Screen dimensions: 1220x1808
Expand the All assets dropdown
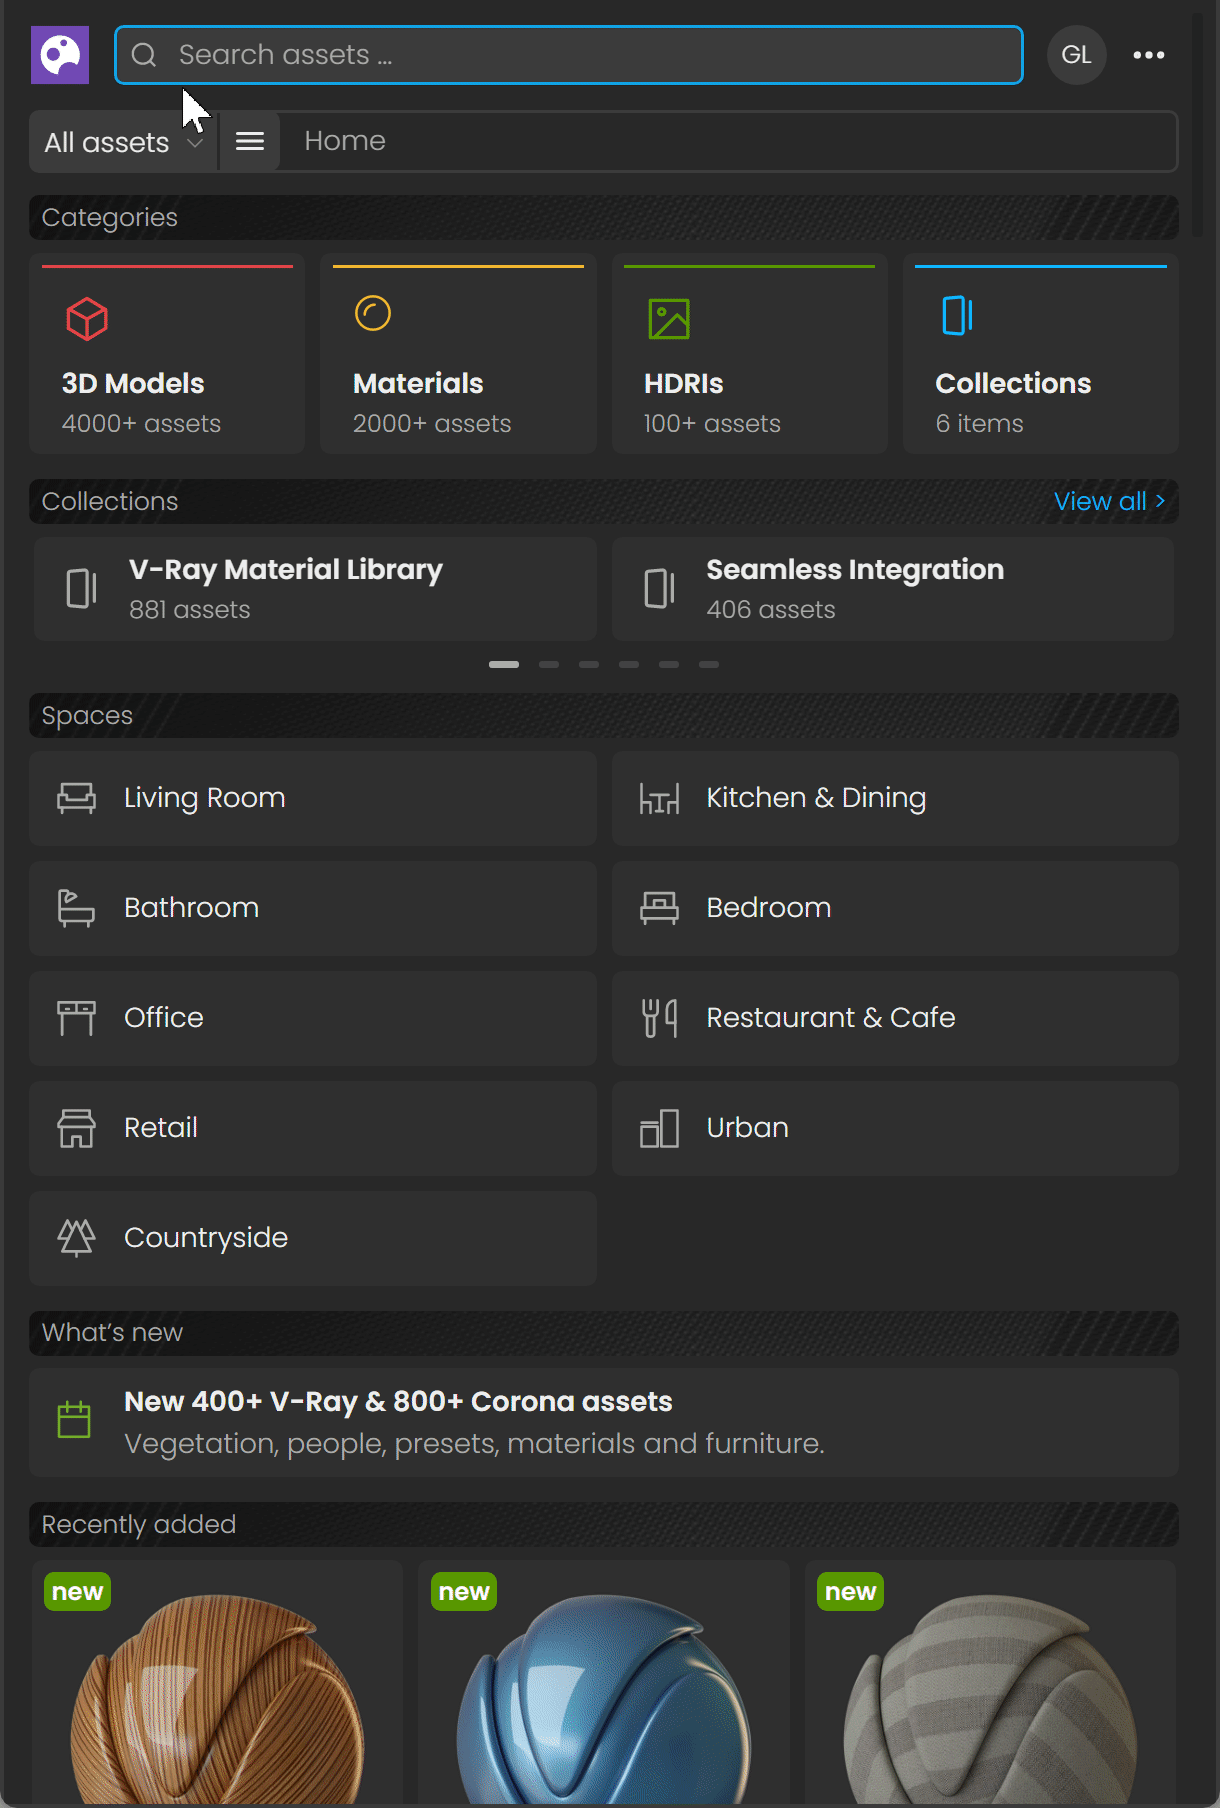pyautogui.click(x=123, y=142)
